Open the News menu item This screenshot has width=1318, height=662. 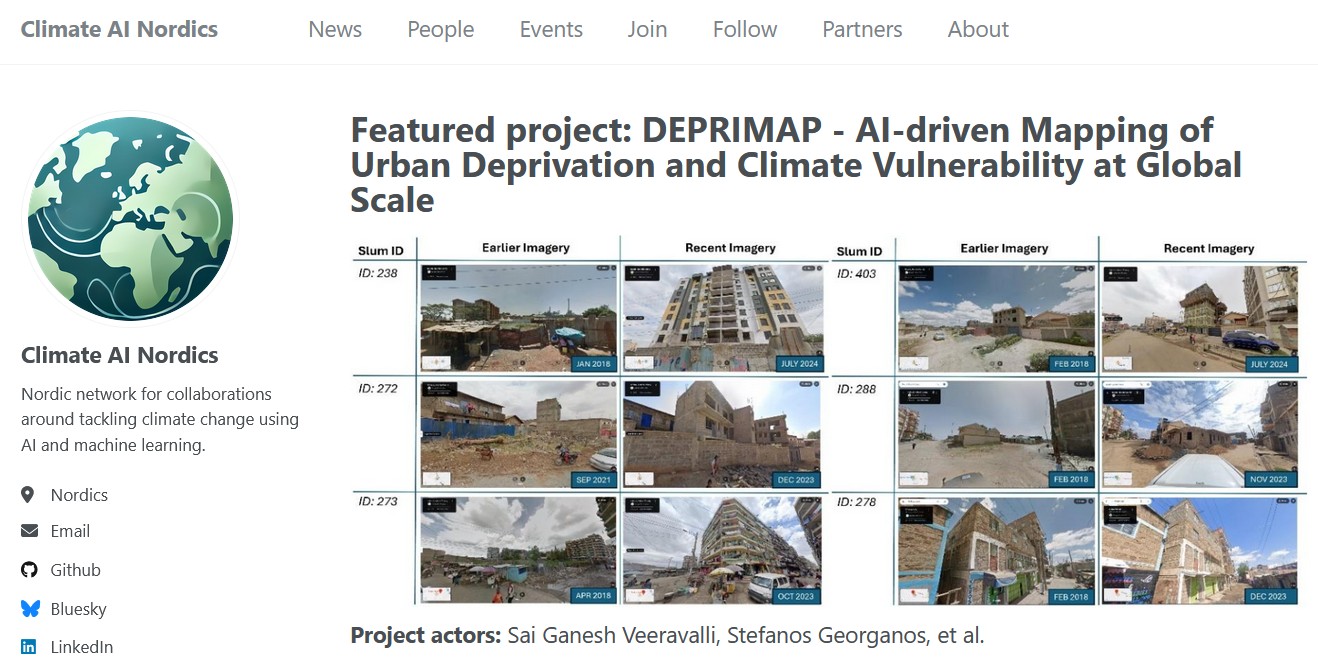[335, 30]
